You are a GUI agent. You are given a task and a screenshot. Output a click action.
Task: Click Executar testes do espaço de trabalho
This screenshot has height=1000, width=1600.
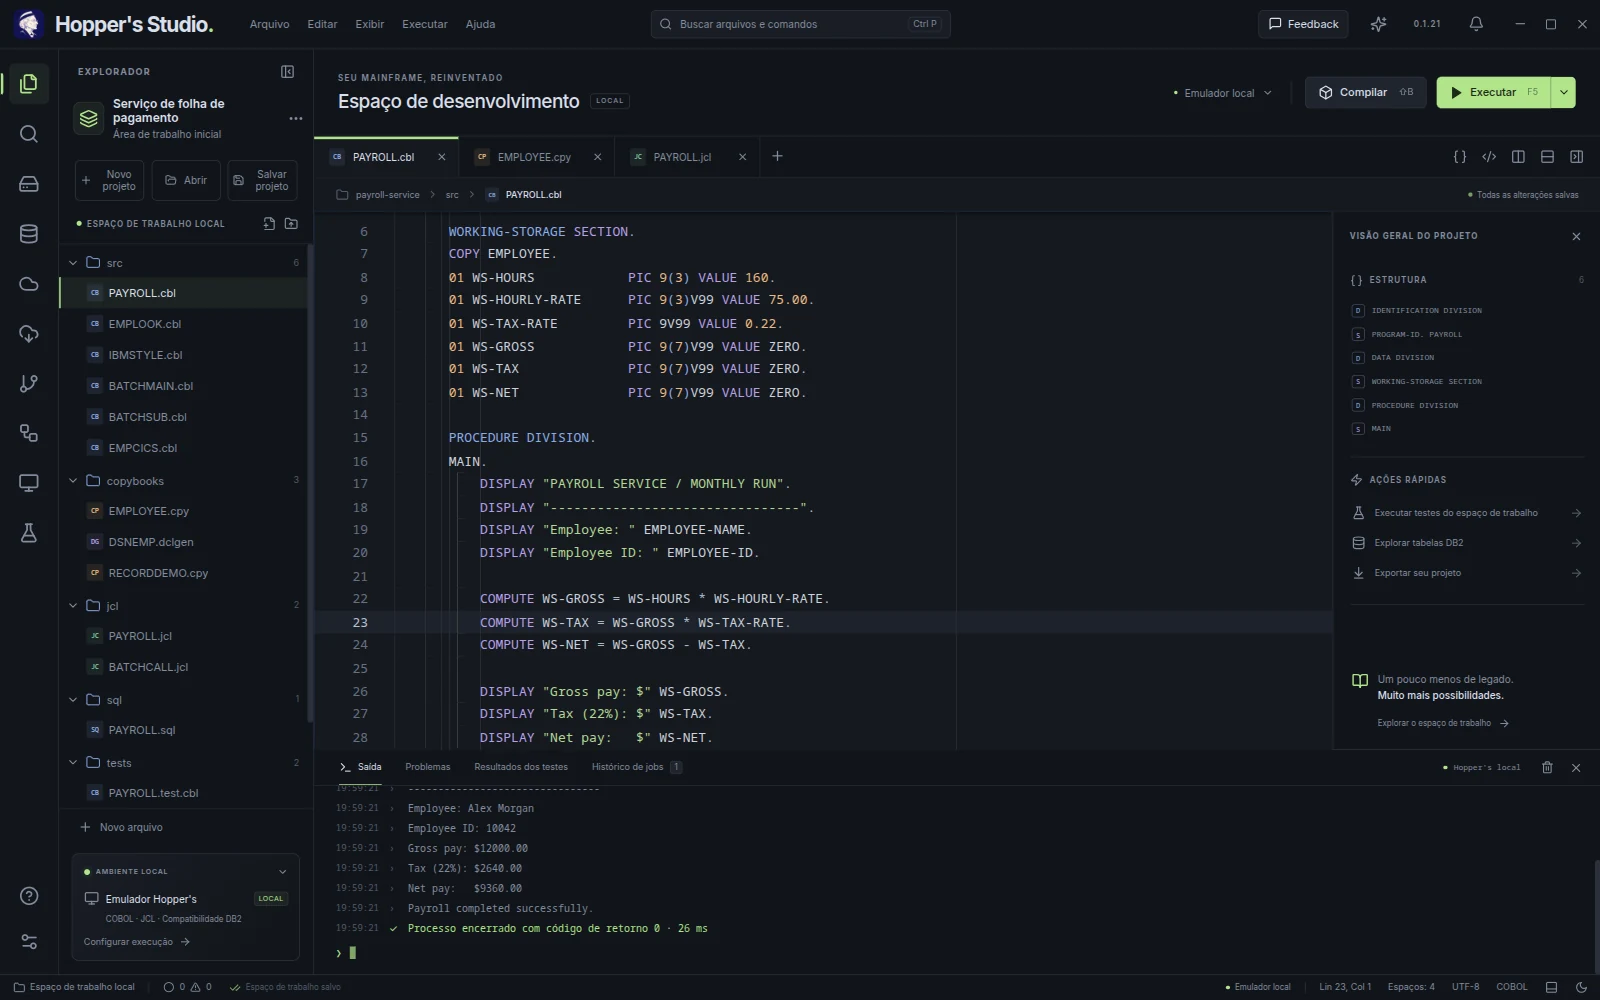(1466, 513)
